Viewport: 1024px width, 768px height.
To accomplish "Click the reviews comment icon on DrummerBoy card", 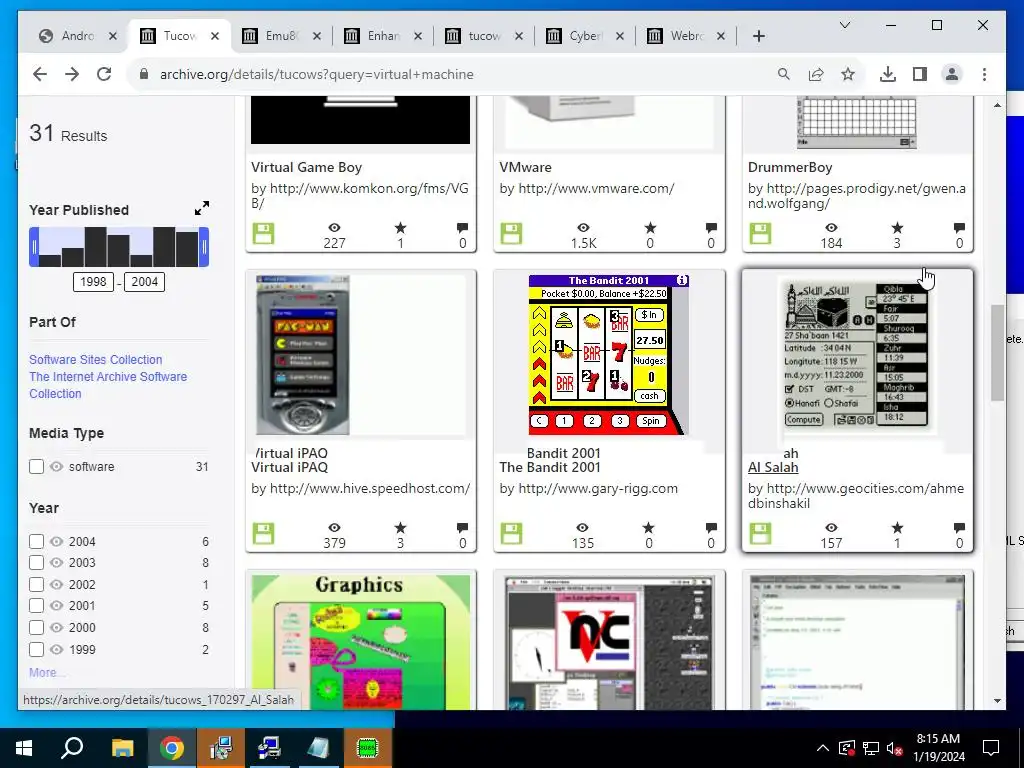I will (x=959, y=228).
